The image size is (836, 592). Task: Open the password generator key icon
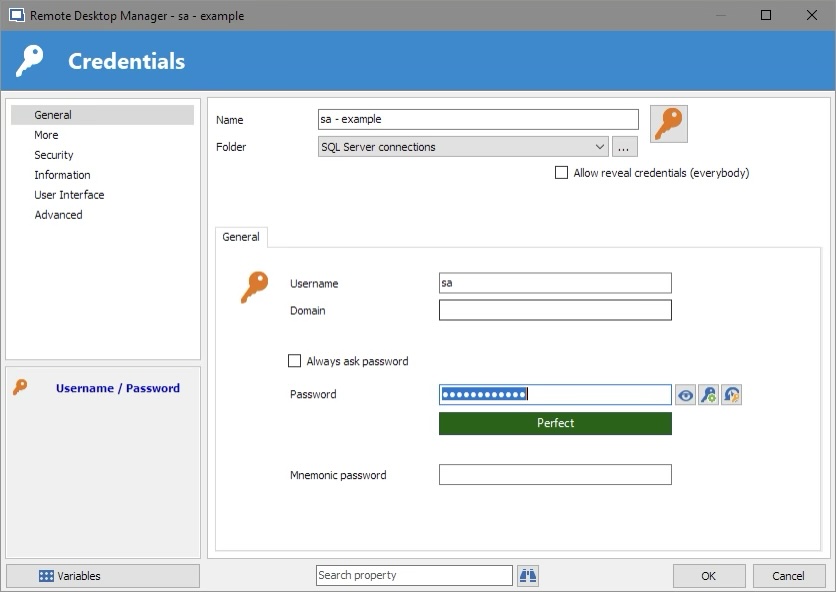point(709,395)
